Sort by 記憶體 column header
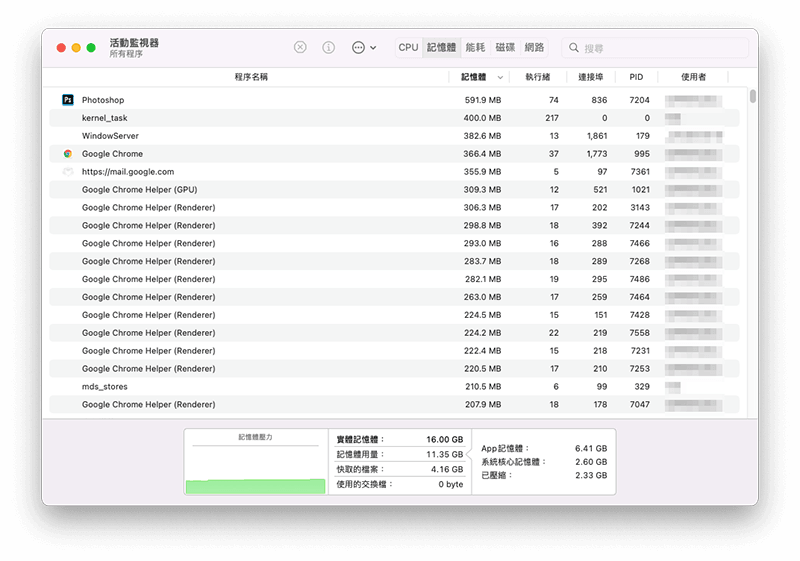 tap(474, 77)
